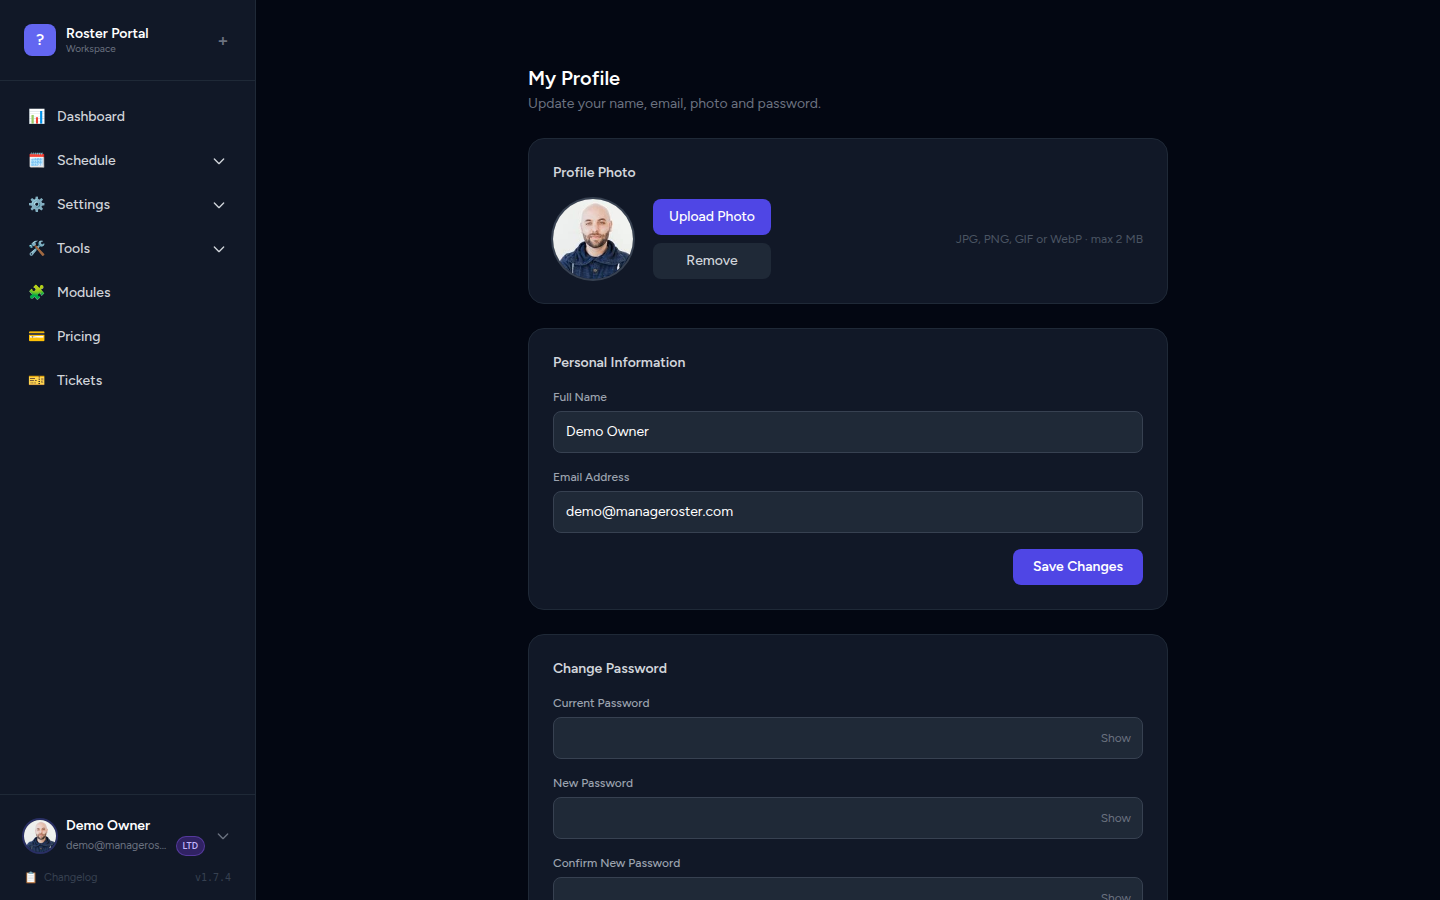Screen dimensions: 1440x900
Task: Open Settings via the gear icon
Action: click(x=37, y=204)
